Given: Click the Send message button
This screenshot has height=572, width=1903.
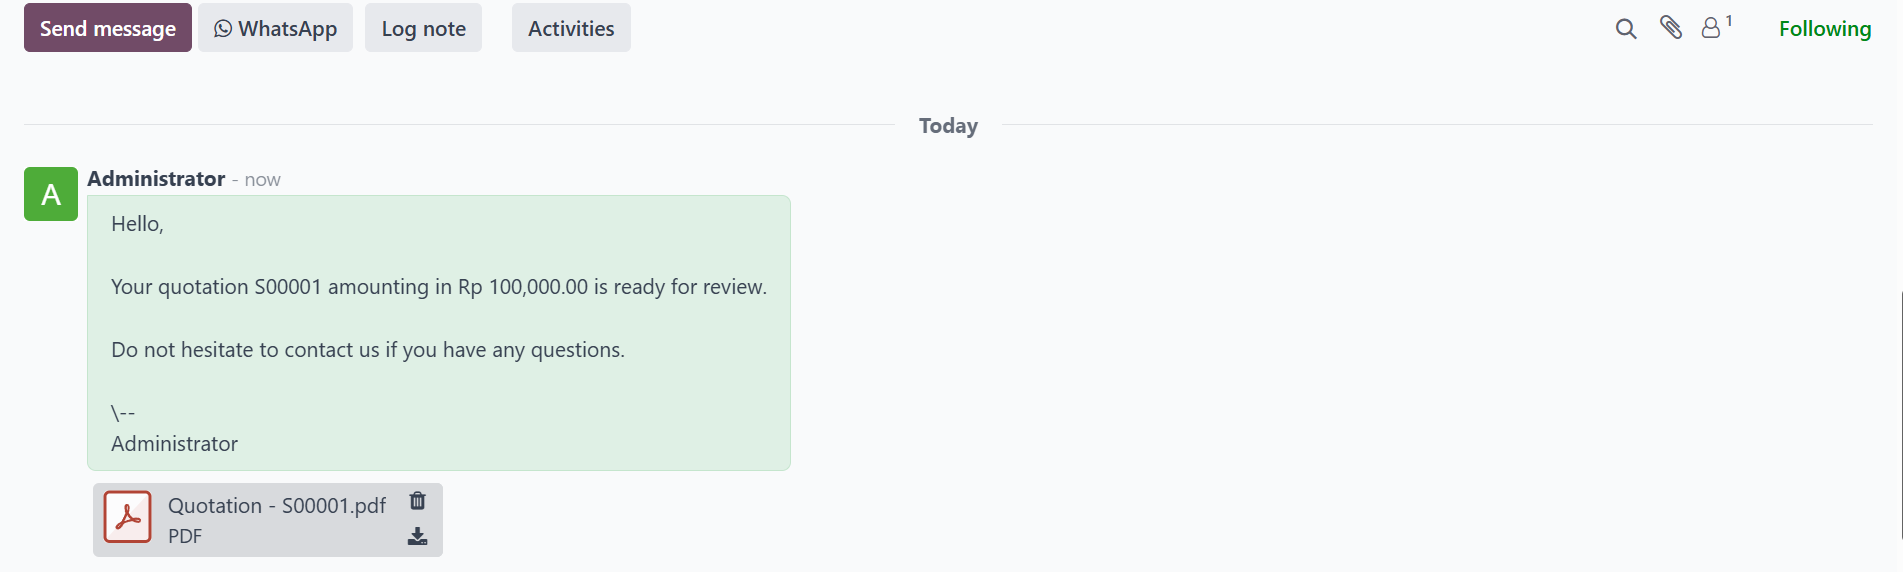Looking at the screenshot, I should coord(108,28).
